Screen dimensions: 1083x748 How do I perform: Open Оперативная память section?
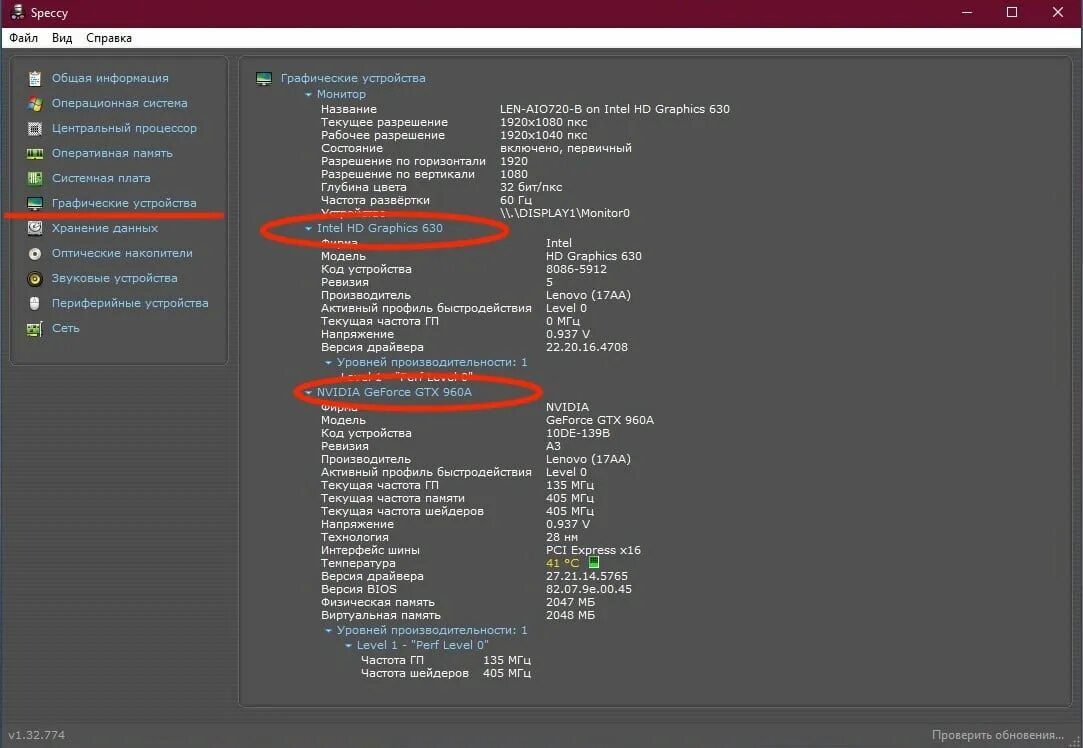coord(112,153)
